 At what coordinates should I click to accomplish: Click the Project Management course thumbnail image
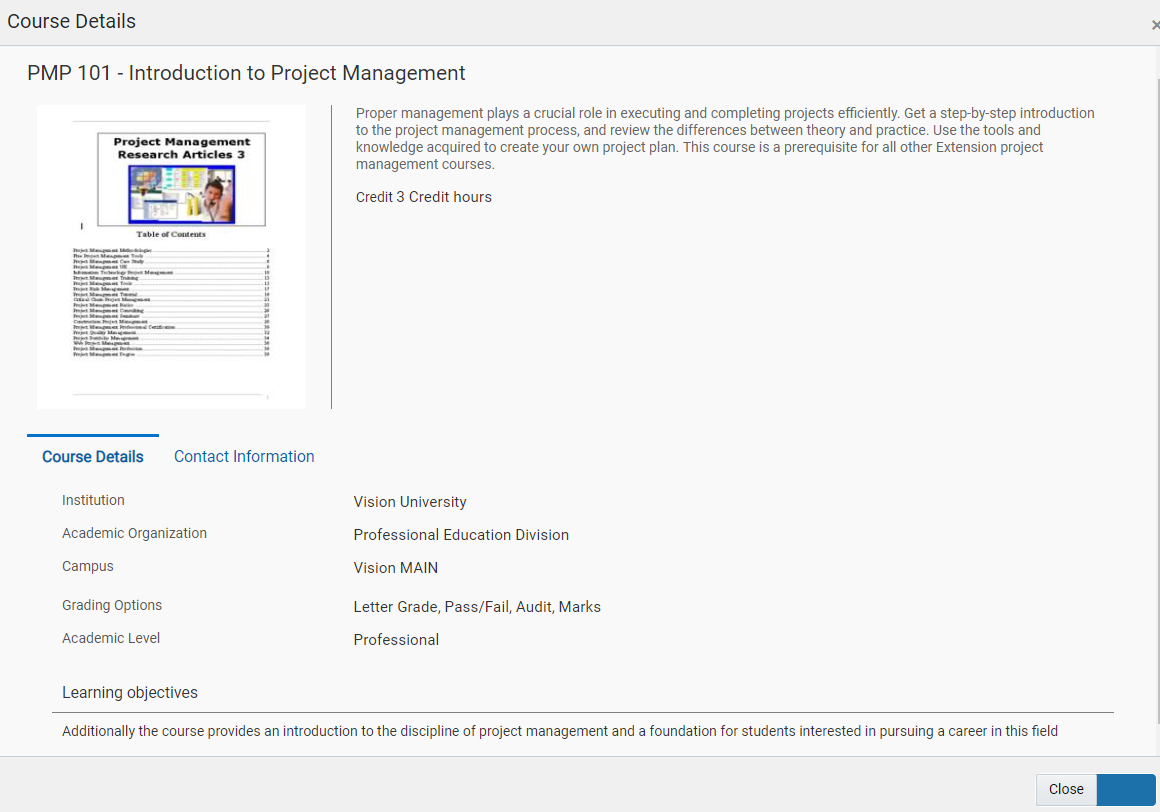coord(172,257)
